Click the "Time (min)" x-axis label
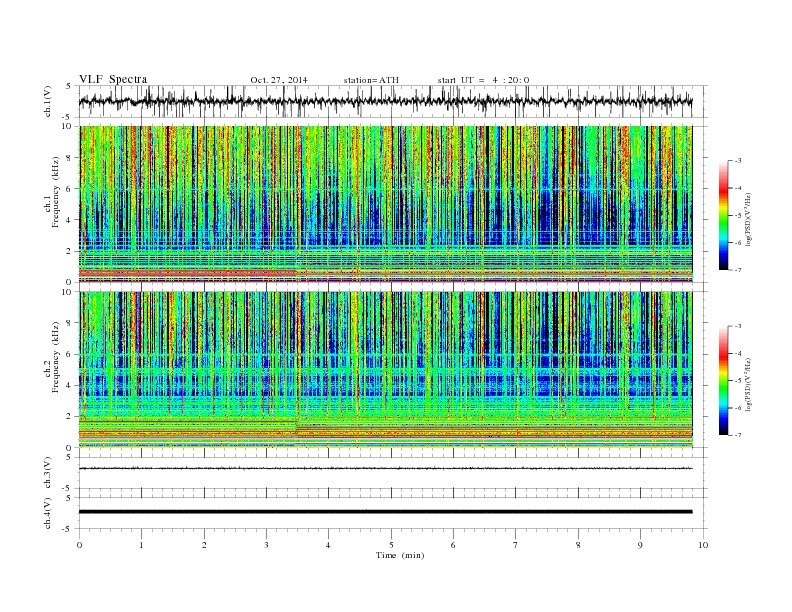The height and width of the screenshot is (612, 792). click(x=400, y=555)
